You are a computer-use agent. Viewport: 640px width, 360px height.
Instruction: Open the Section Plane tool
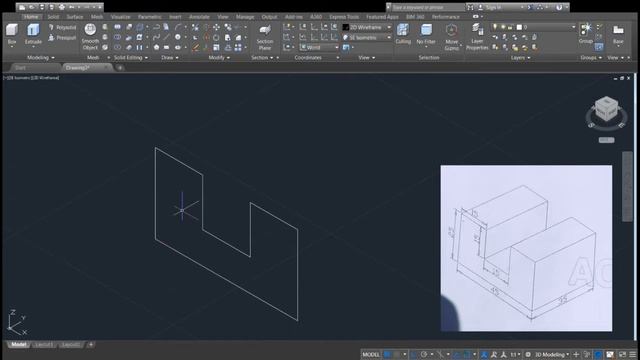tap(265, 37)
